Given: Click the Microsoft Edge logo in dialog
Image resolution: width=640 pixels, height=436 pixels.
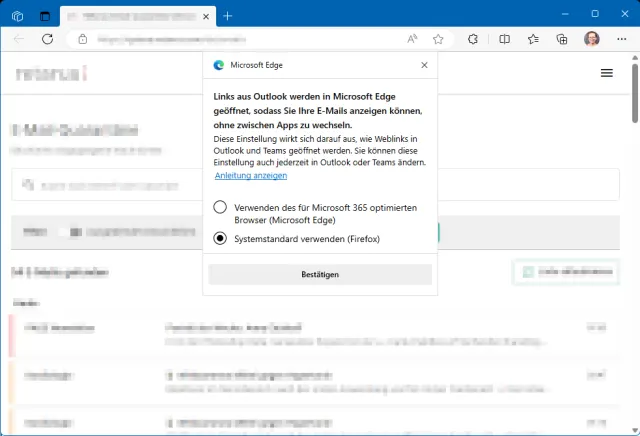Looking at the screenshot, I should (x=219, y=65).
